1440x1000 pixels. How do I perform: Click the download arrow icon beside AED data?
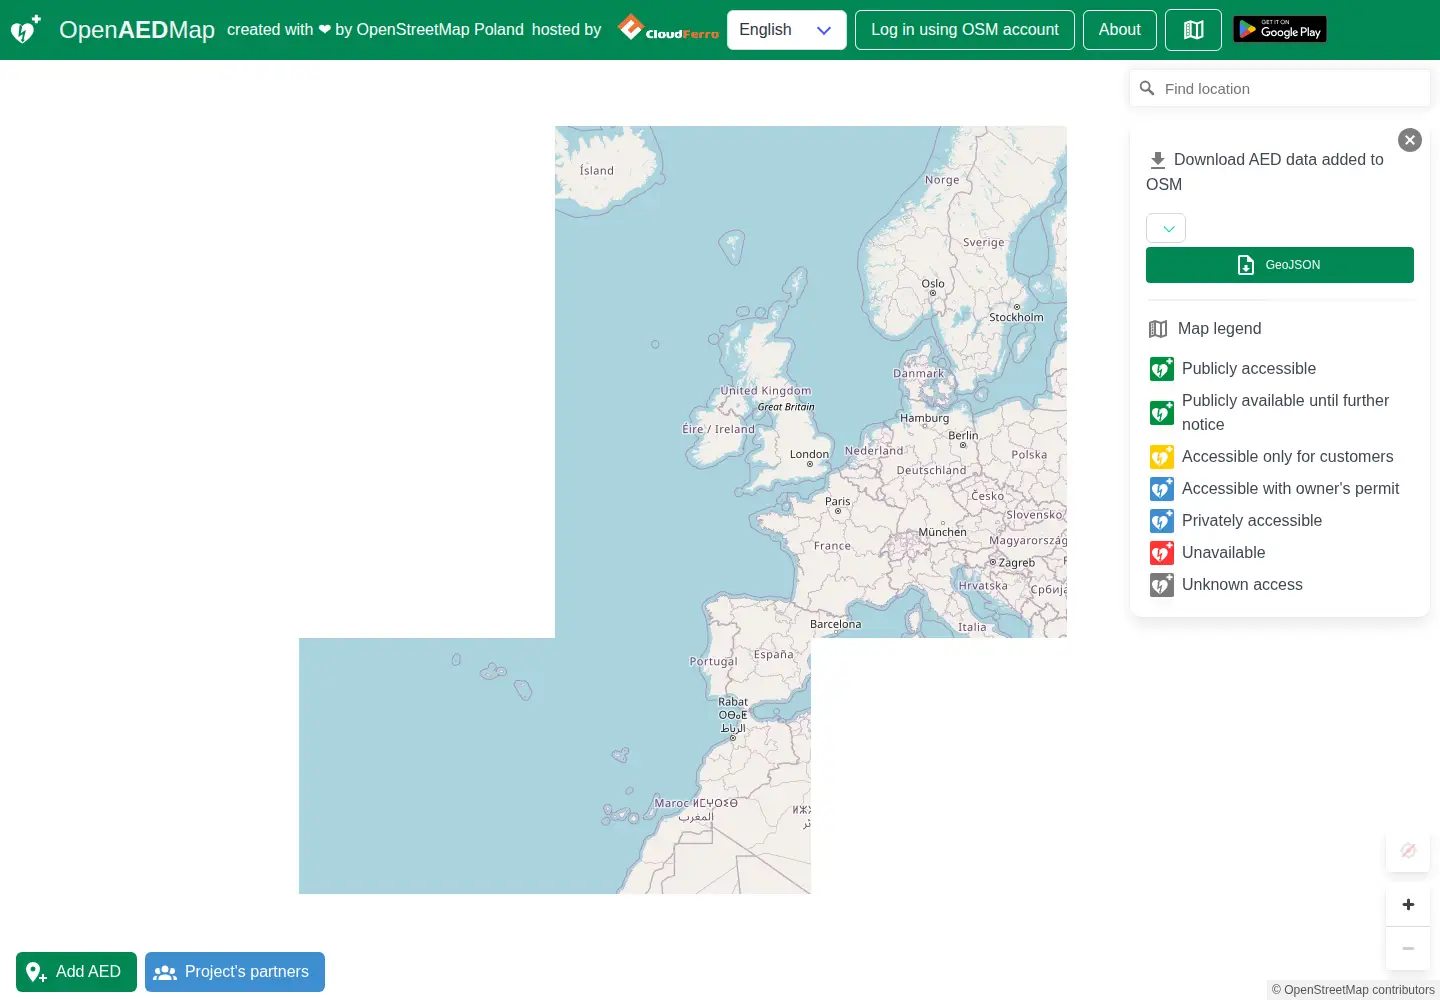[1158, 160]
